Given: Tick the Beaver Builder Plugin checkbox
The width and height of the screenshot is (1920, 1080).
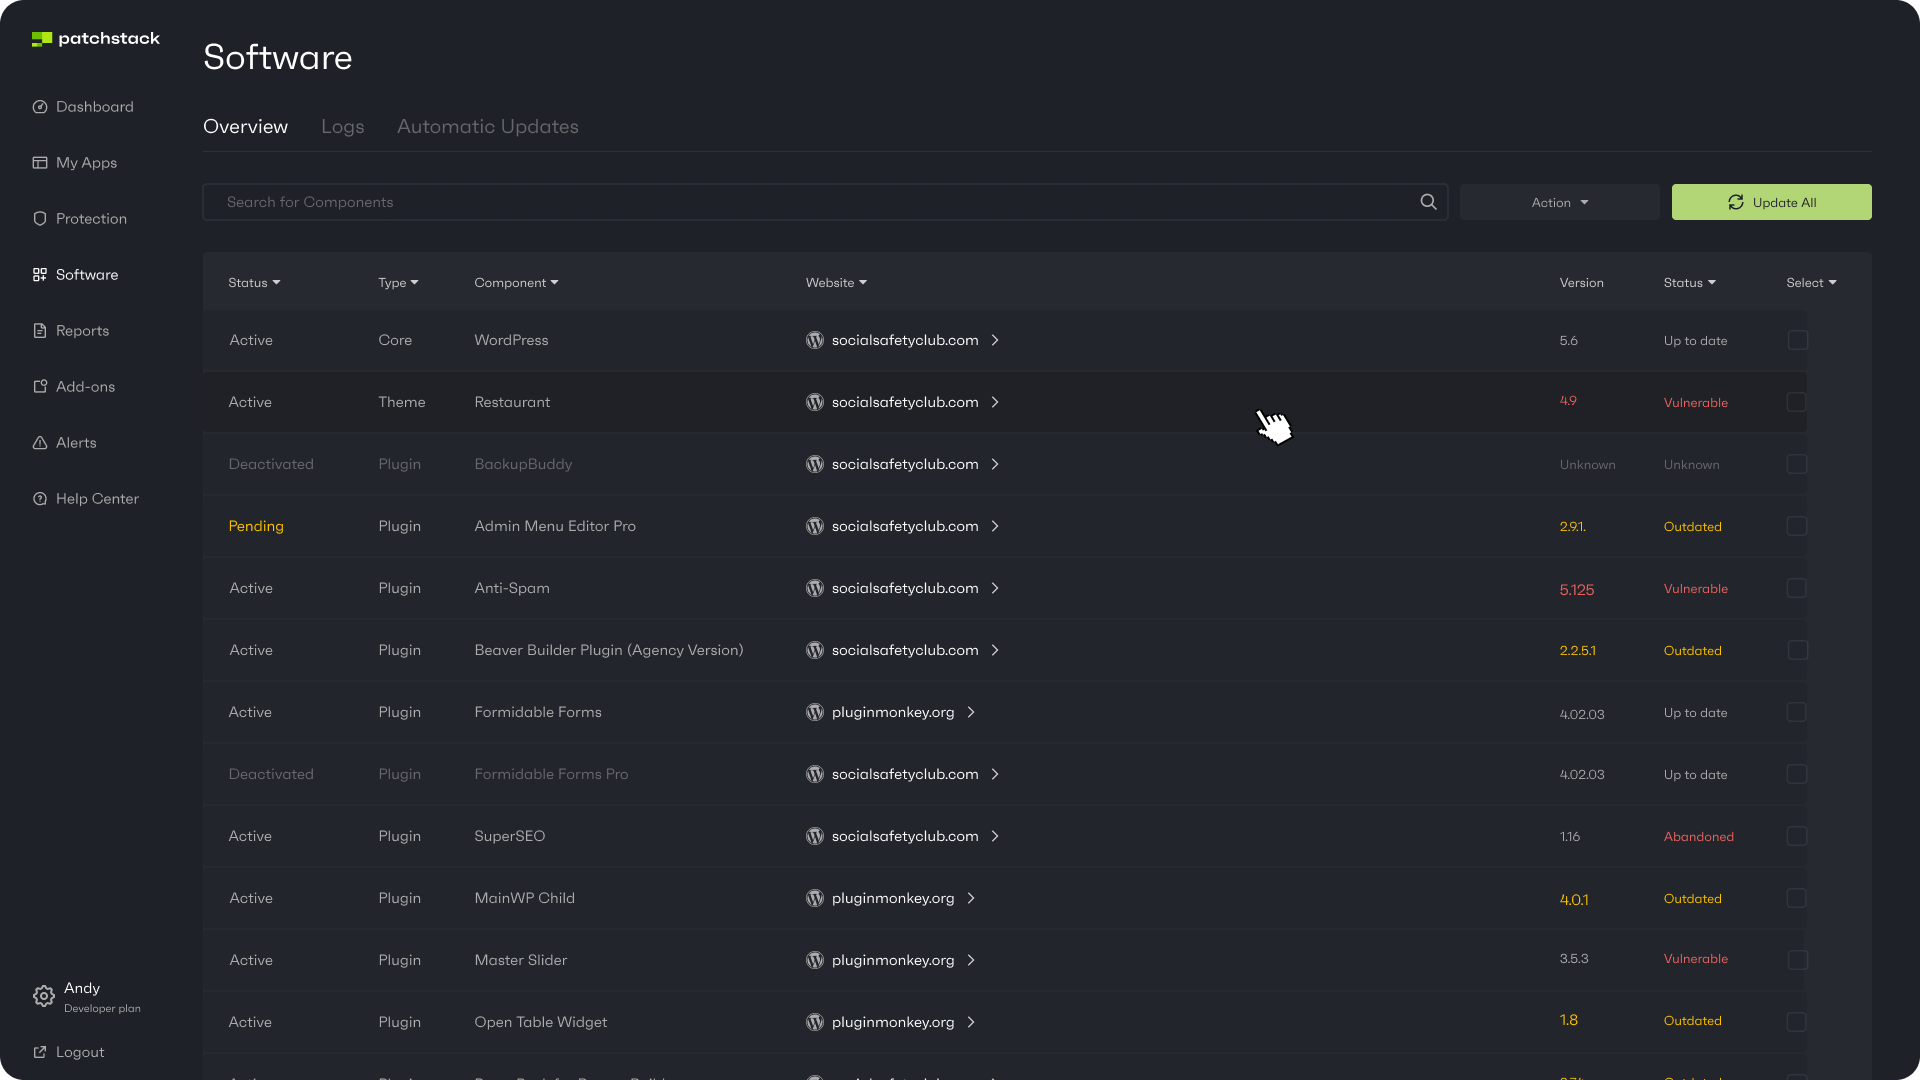Looking at the screenshot, I should point(1797,650).
